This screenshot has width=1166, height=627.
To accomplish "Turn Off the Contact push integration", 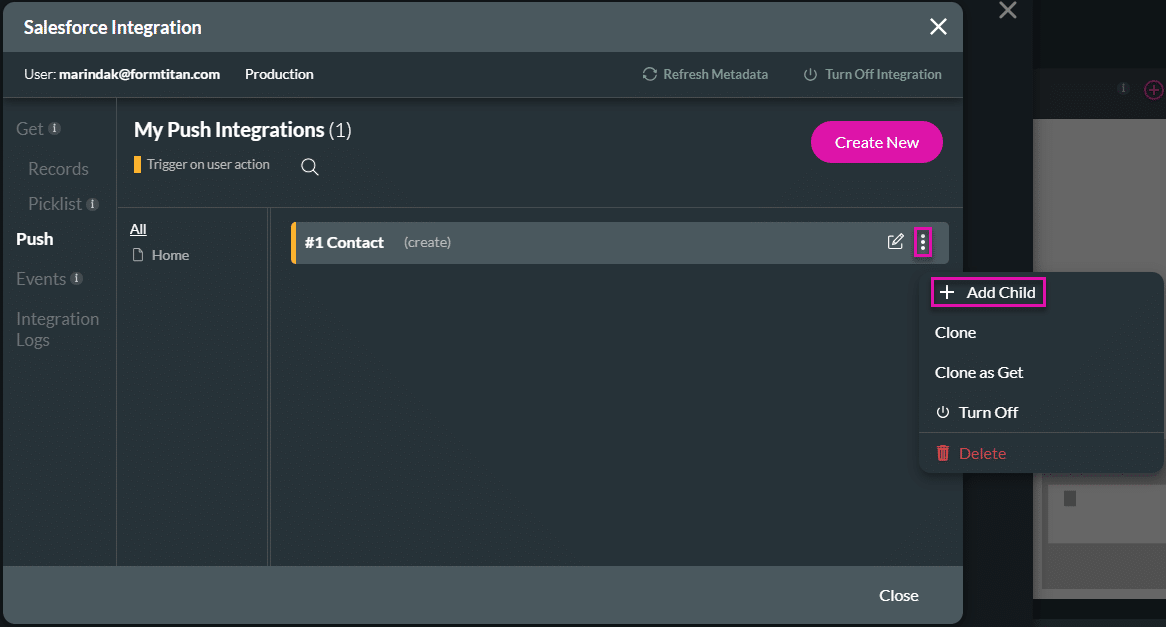I will click(x=977, y=412).
